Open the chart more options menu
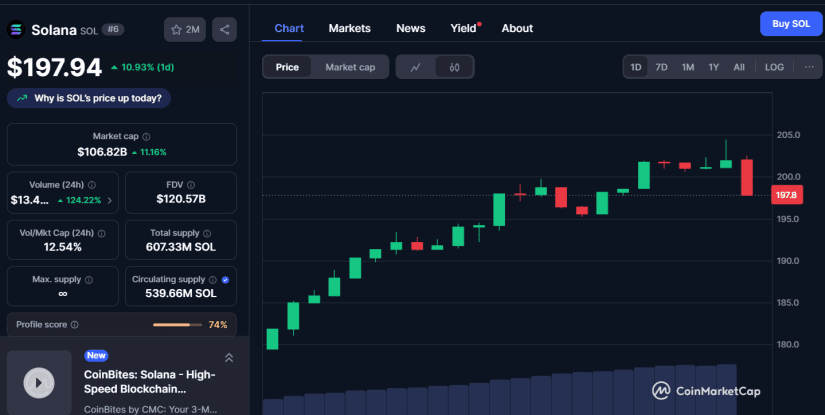 tap(809, 67)
